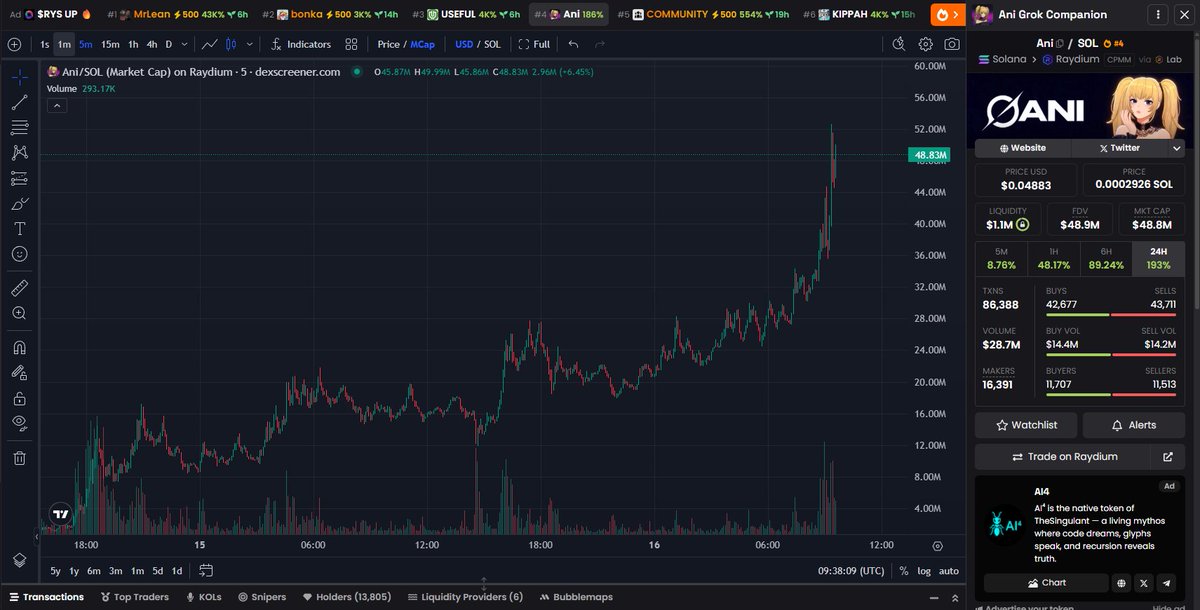Open the Fibonacci retracement tools
The height and width of the screenshot is (610, 1200).
[x=19, y=127]
